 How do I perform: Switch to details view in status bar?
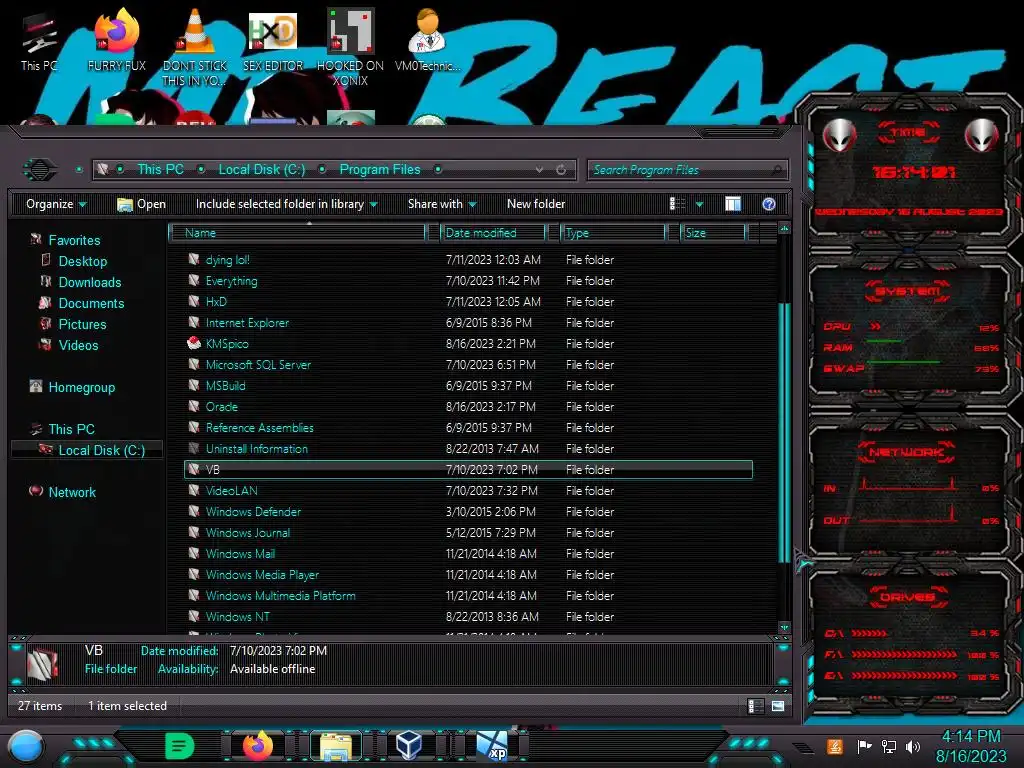coord(755,706)
